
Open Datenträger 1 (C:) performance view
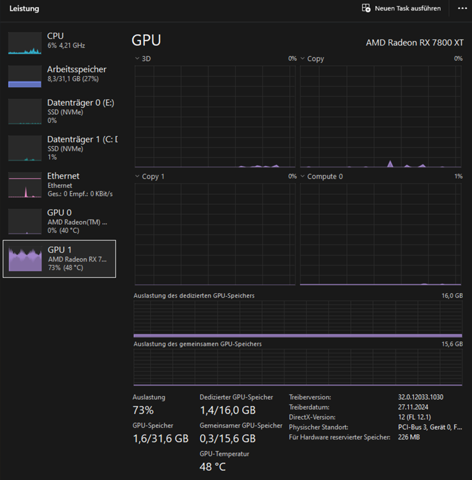(62, 148)
